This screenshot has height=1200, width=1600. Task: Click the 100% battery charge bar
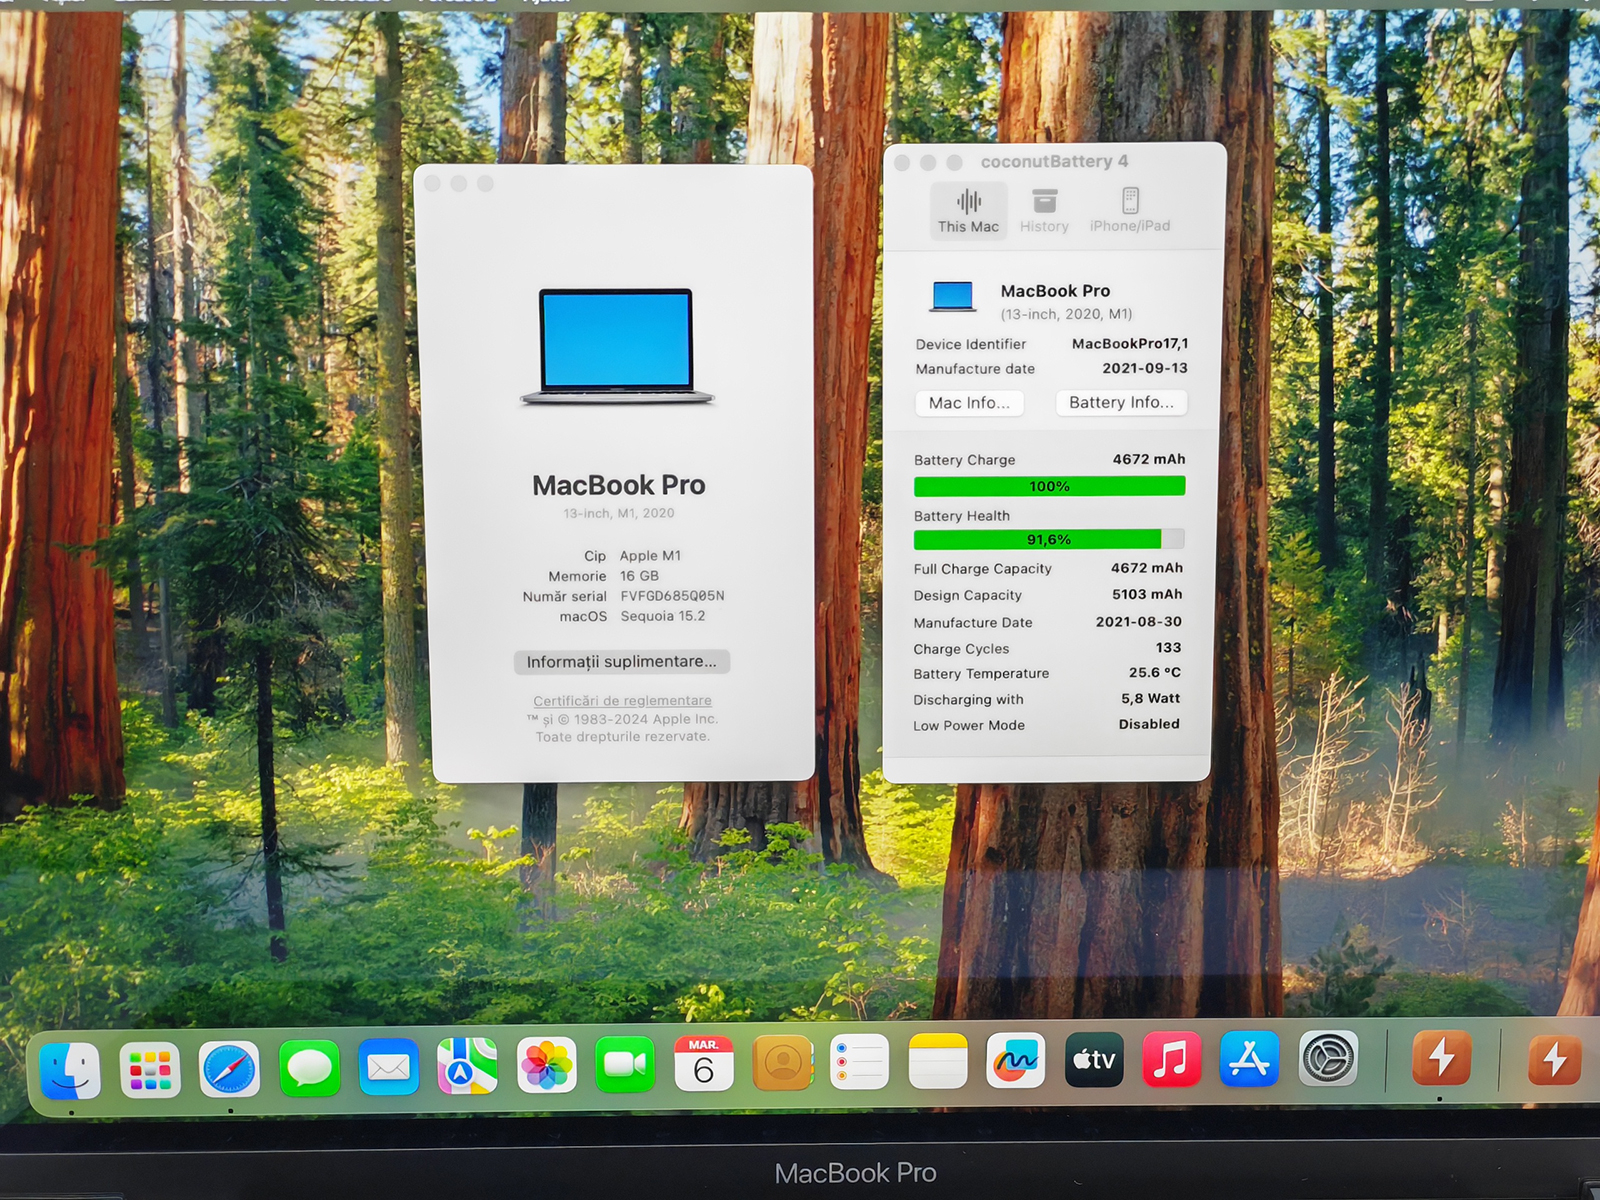(1049, 486)
